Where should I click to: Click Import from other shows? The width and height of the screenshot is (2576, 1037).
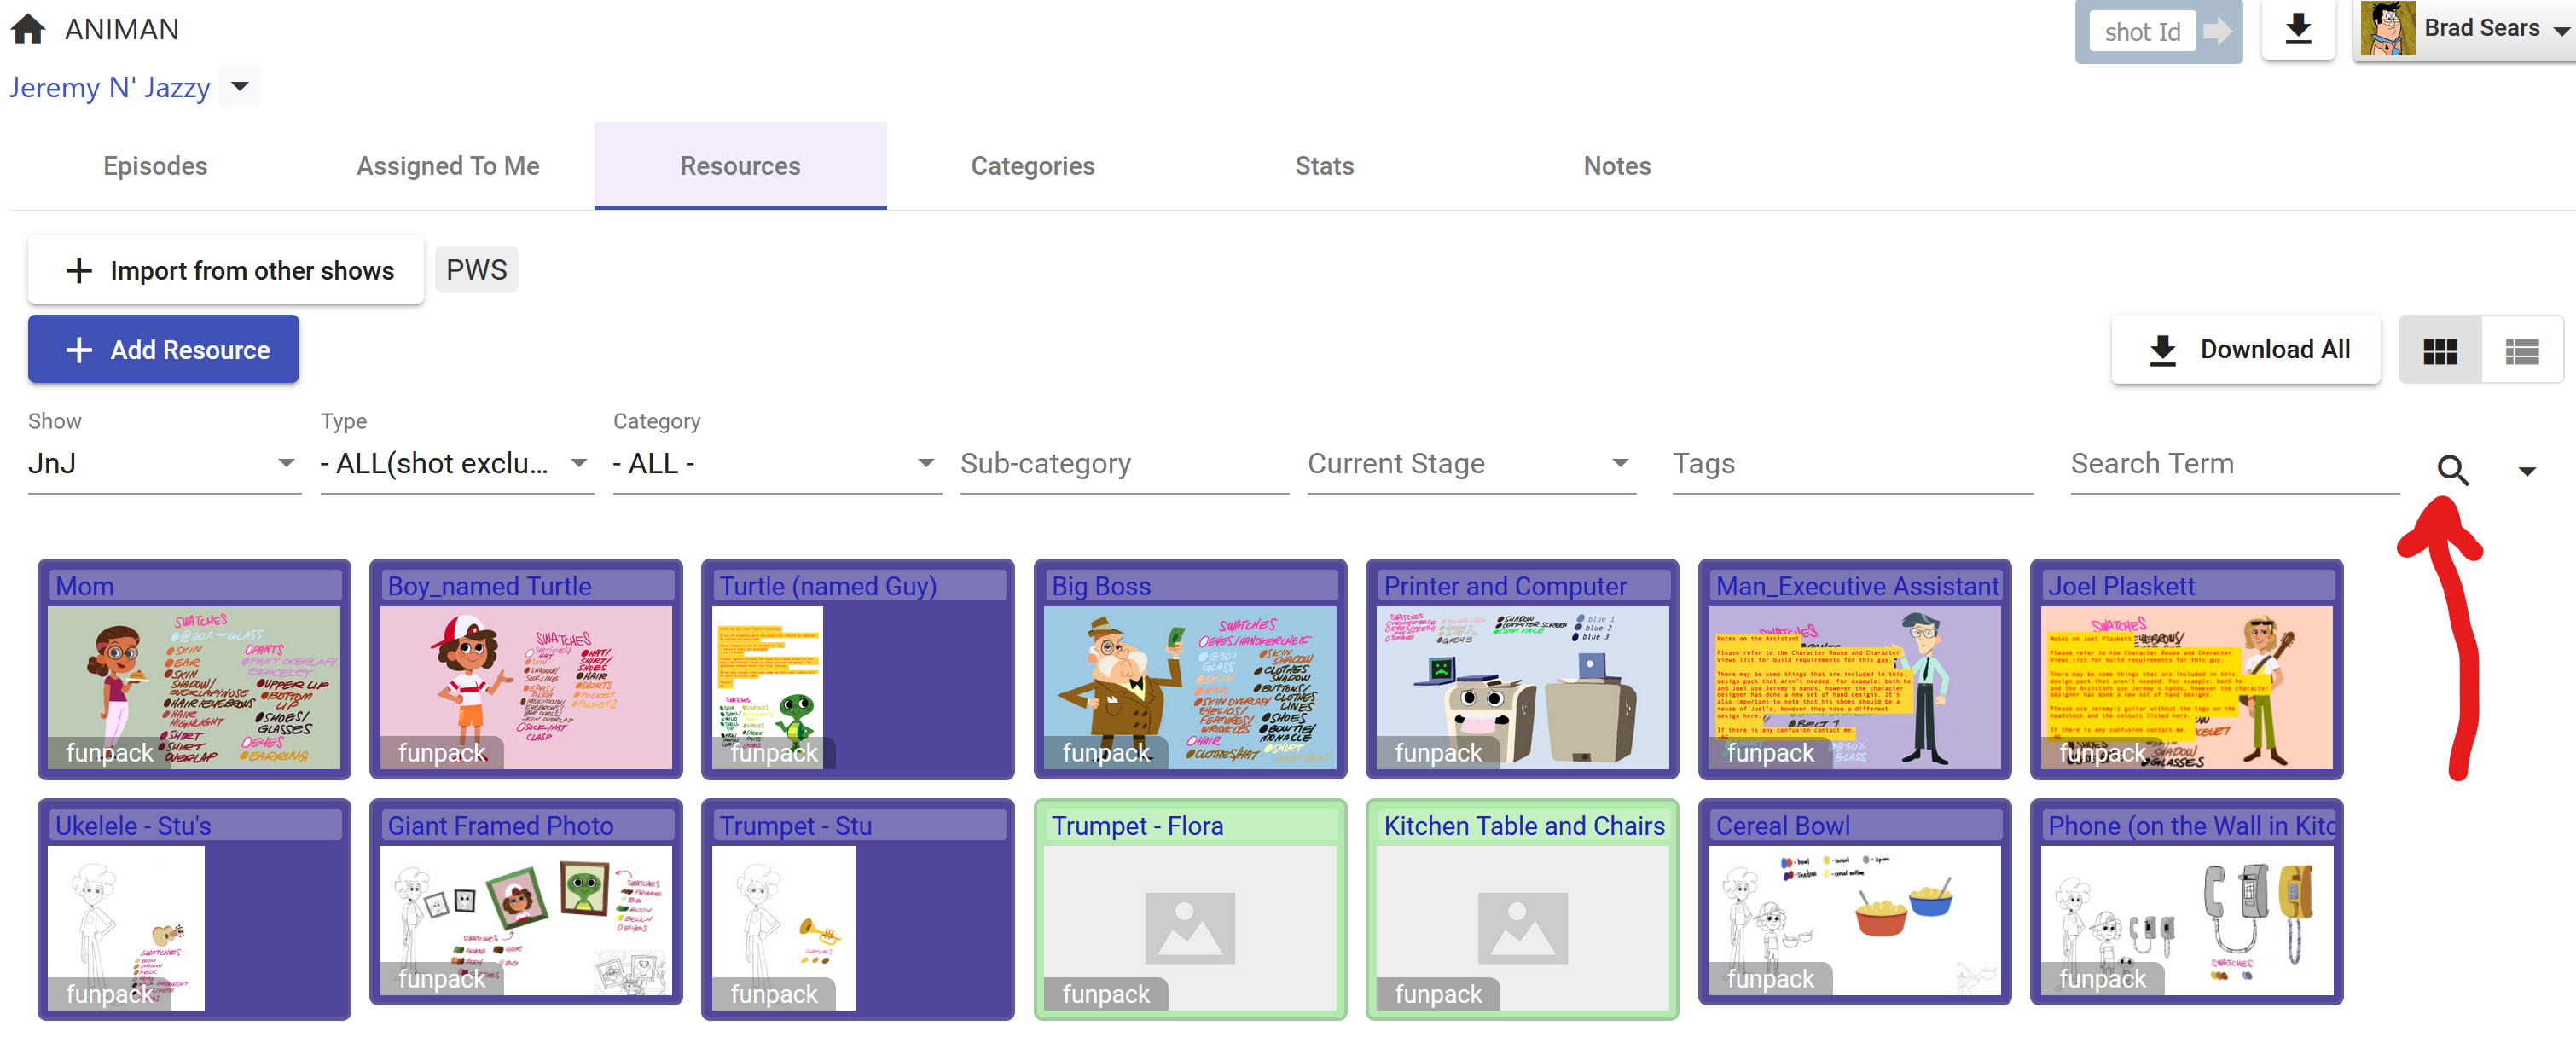click(x=227, y=271)
